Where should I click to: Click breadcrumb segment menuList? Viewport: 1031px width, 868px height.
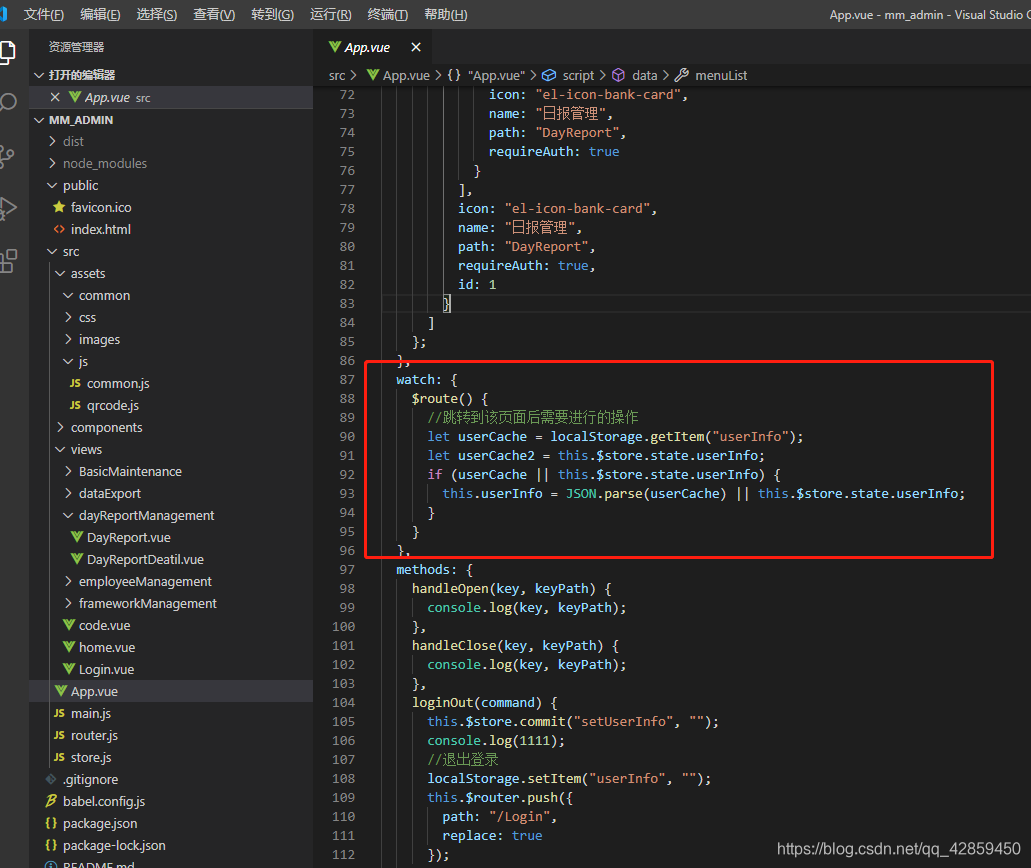point(721,76)
